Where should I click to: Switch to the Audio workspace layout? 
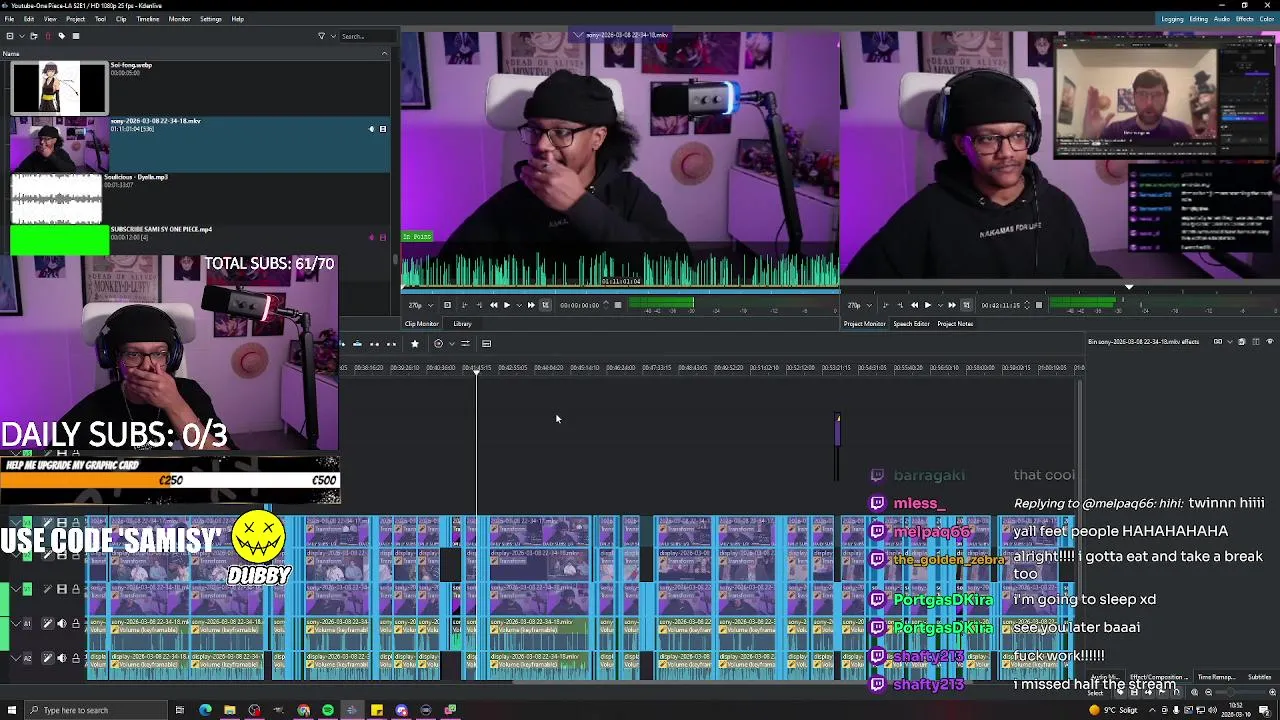pyautogui.click(x=1222, y=19)
